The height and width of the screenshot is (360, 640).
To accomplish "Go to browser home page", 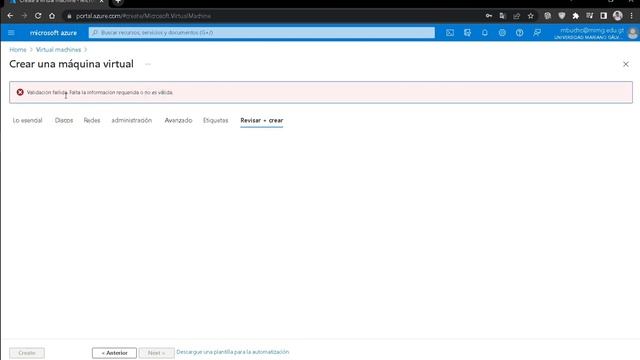I will click(x=52, y=16).
